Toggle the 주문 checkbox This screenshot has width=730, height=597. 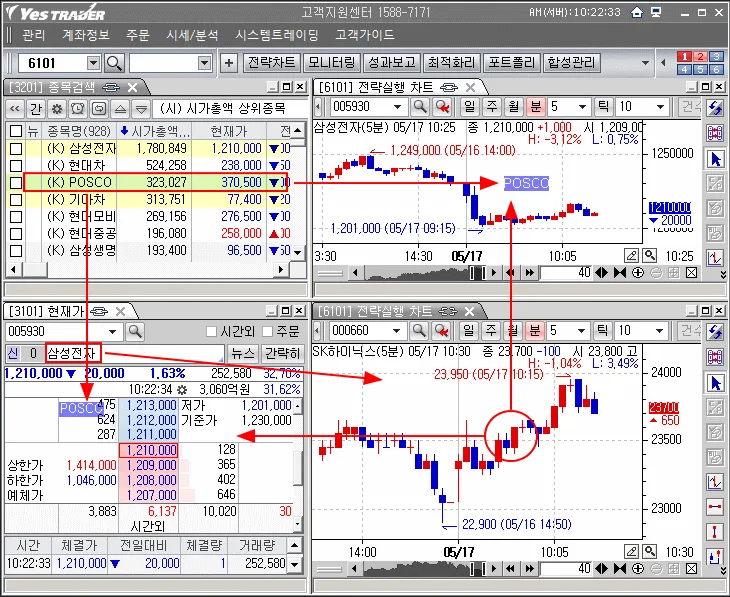coord(267,331)
